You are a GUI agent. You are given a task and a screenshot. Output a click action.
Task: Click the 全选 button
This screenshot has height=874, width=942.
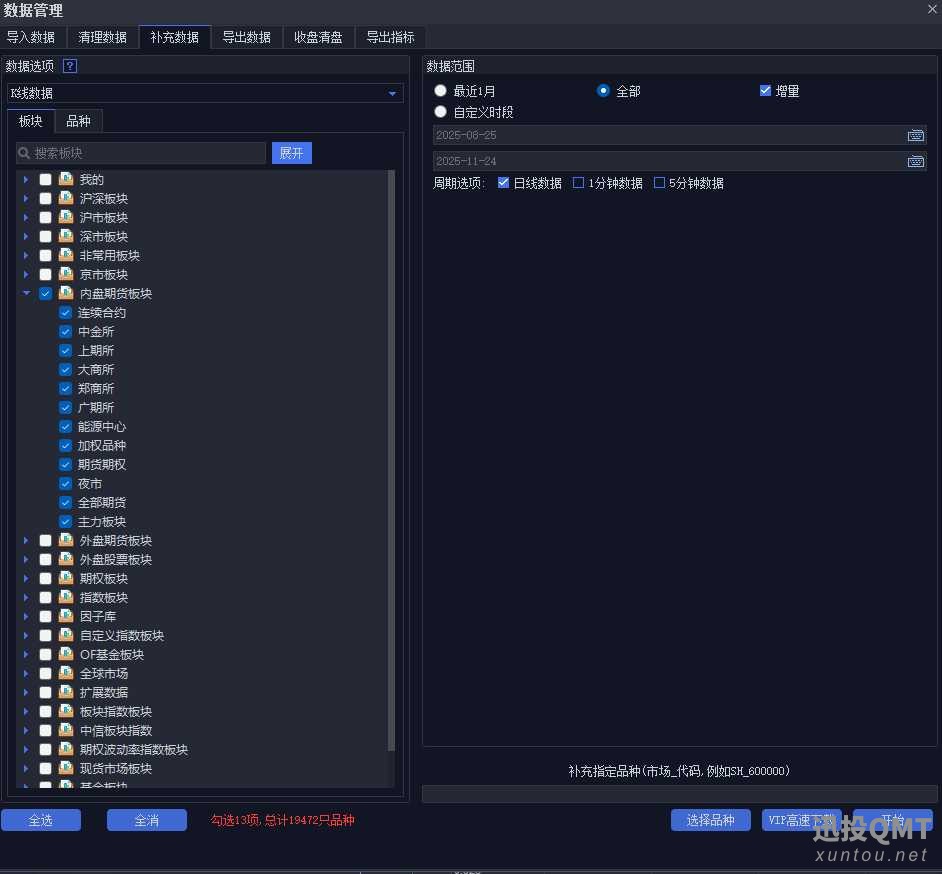[x=41, y=820]
